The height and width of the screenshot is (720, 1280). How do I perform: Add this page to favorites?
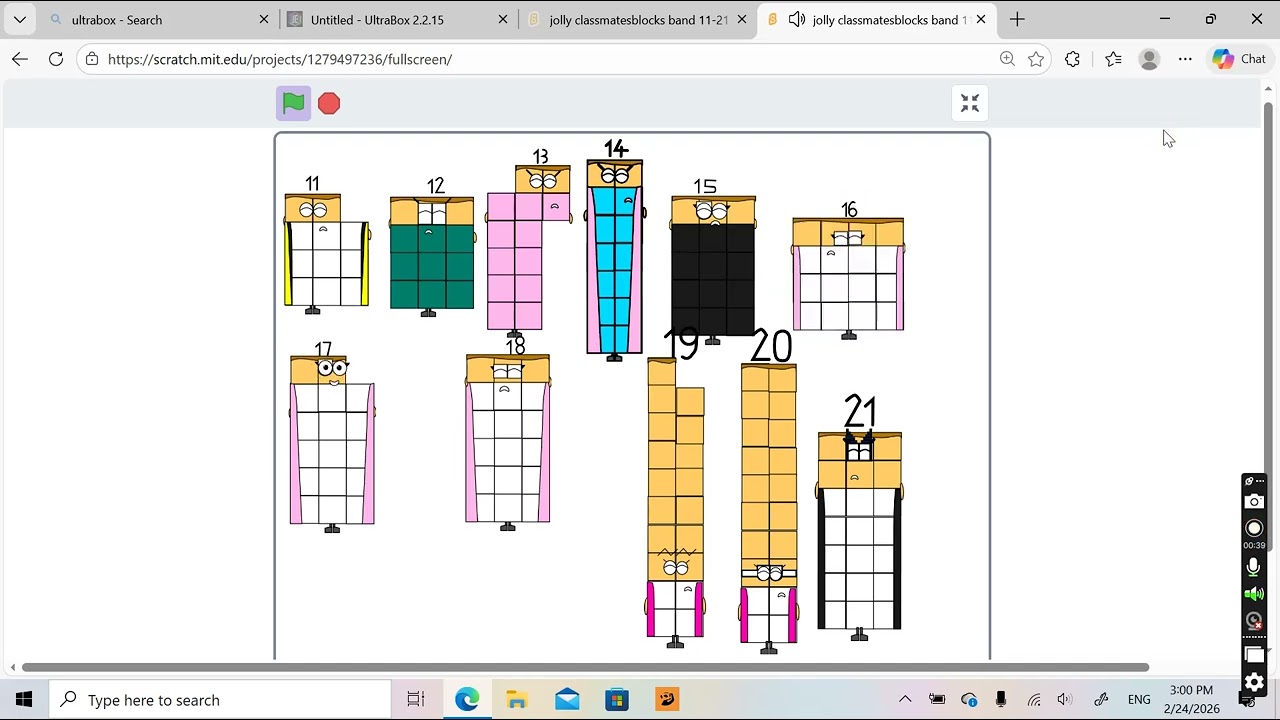tap(1036, 59)
